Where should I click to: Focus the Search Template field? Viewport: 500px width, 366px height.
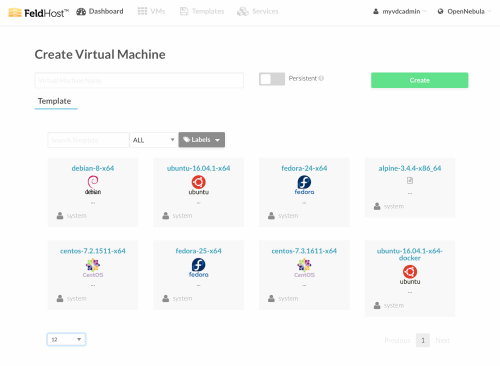pyautogui.click(x=88, y=140)
